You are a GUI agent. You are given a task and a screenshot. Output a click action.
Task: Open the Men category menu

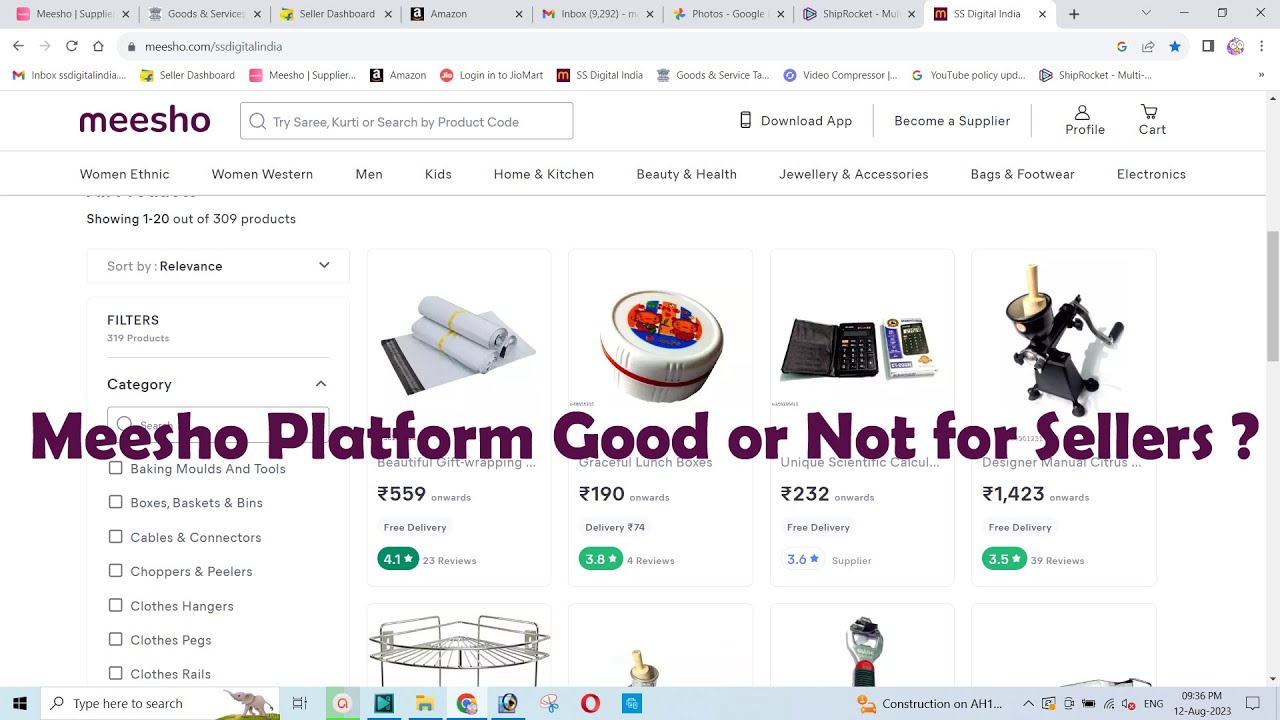click(x=369, y=174)
